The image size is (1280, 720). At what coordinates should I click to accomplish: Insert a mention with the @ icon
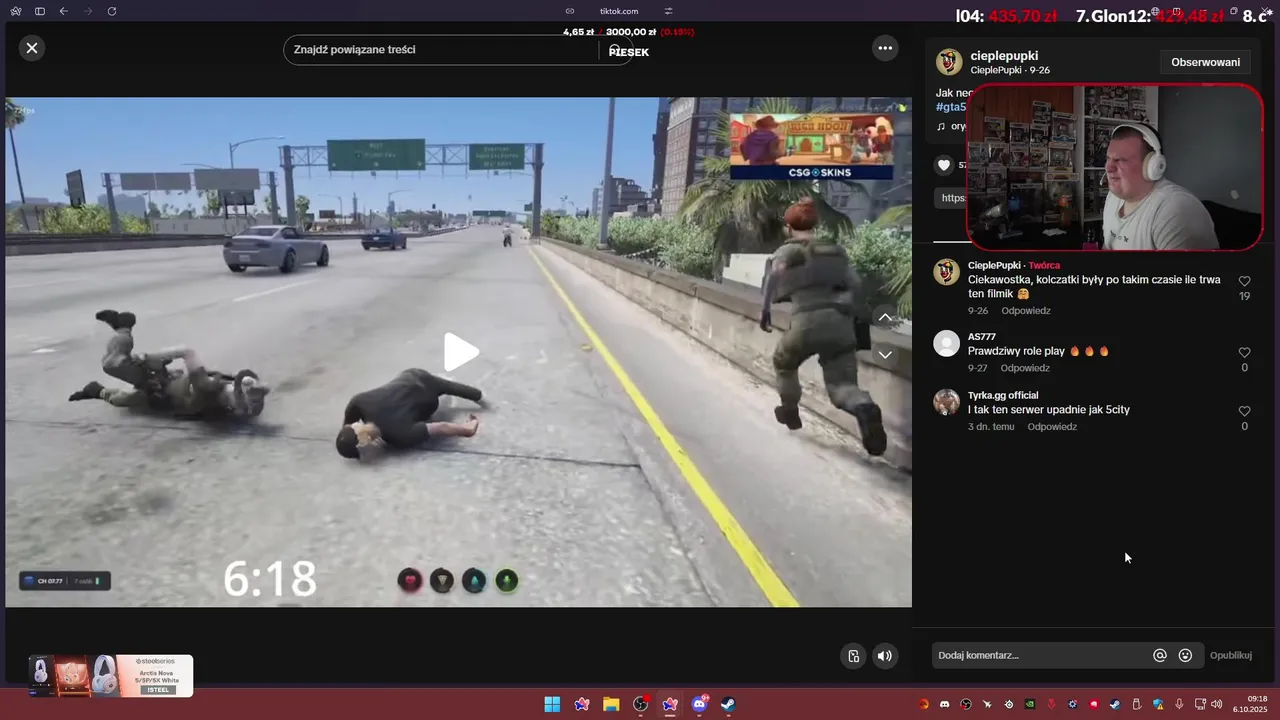1160,656
